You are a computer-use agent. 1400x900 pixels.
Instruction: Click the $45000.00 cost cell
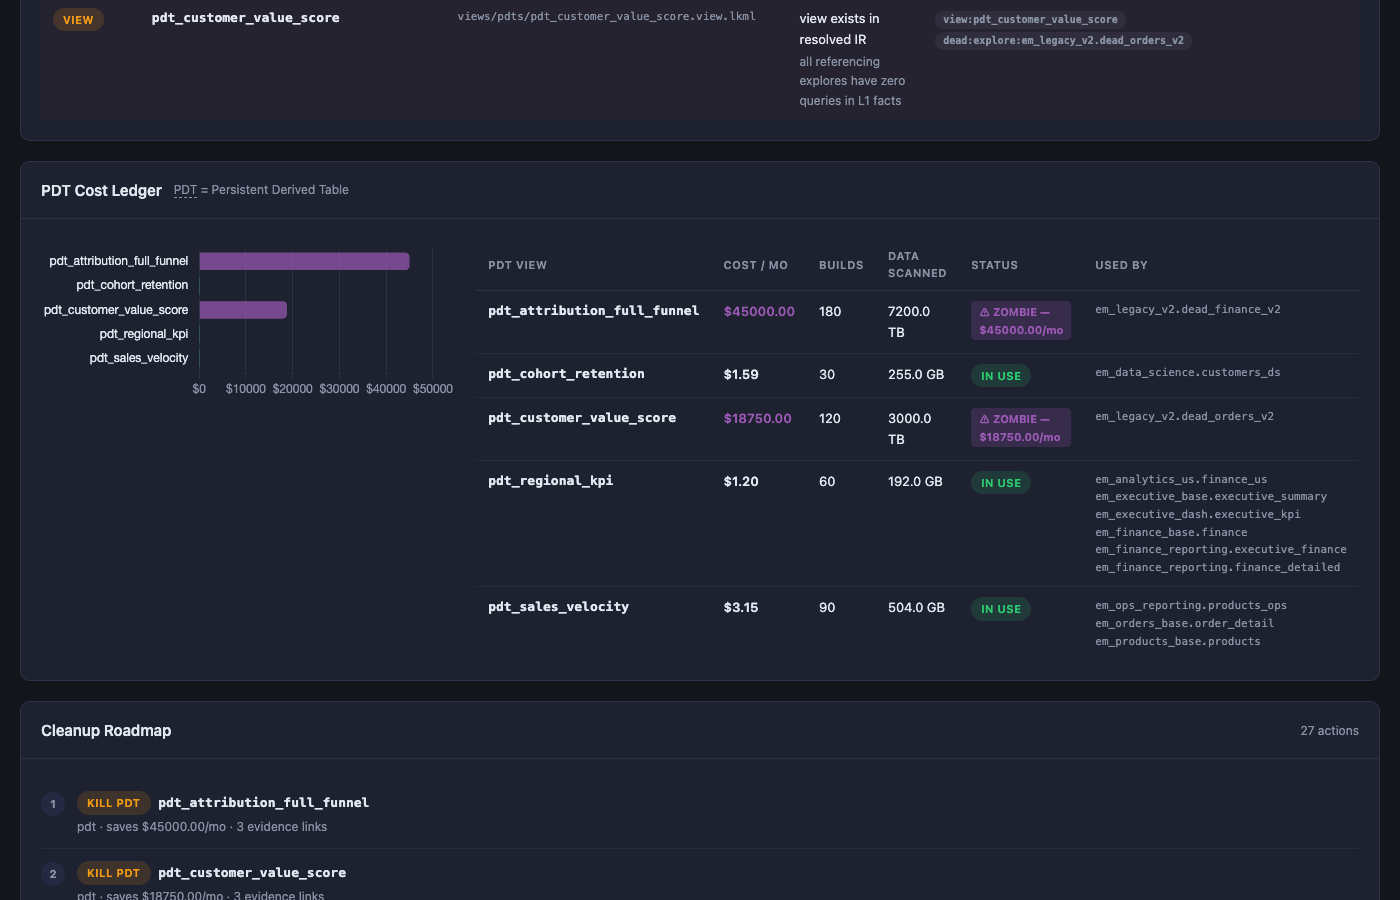[759, 312]
